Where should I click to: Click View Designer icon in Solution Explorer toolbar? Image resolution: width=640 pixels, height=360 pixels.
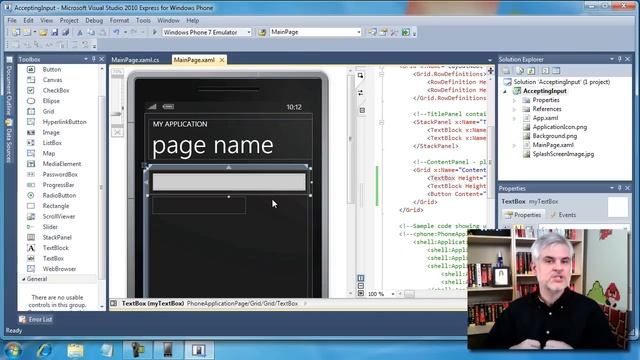pyautogui.click(x=556, y=71)
